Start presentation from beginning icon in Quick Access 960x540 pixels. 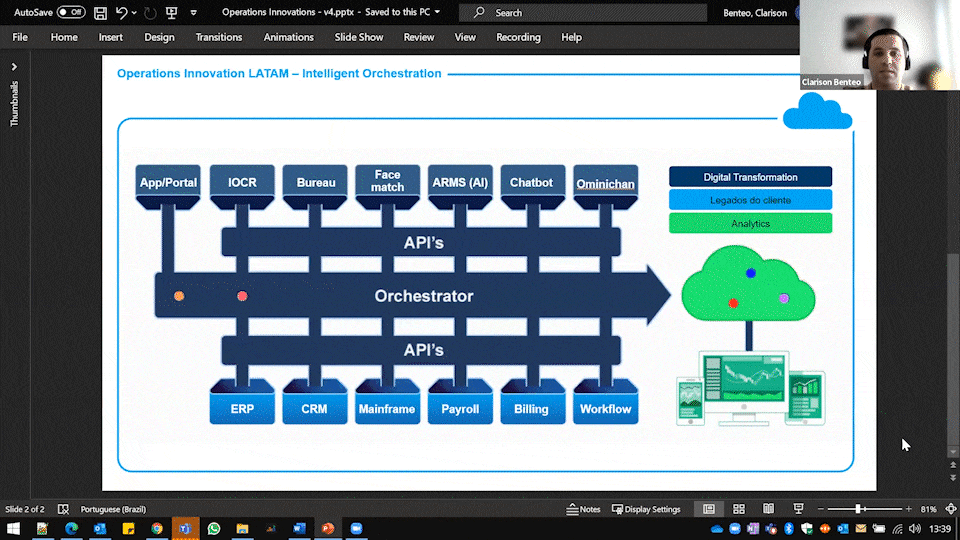pyautogui.click(x=171, y=13)
